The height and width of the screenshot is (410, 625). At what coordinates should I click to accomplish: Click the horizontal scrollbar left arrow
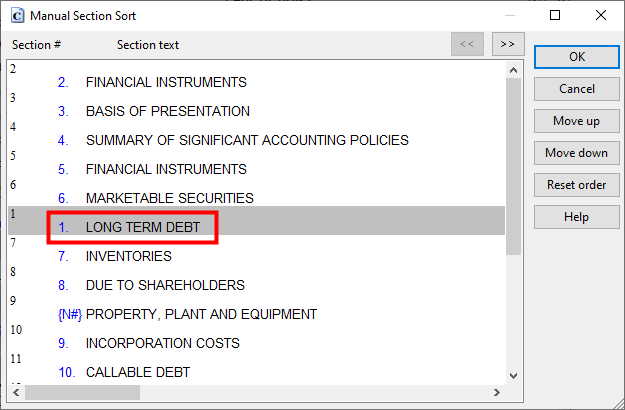click(16, 392)
